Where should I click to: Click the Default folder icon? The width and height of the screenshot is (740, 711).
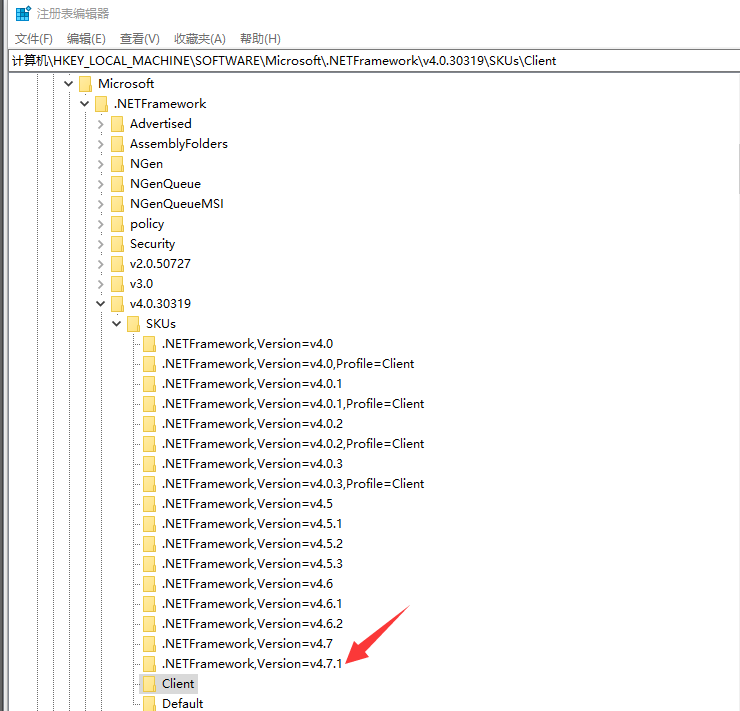150,703
